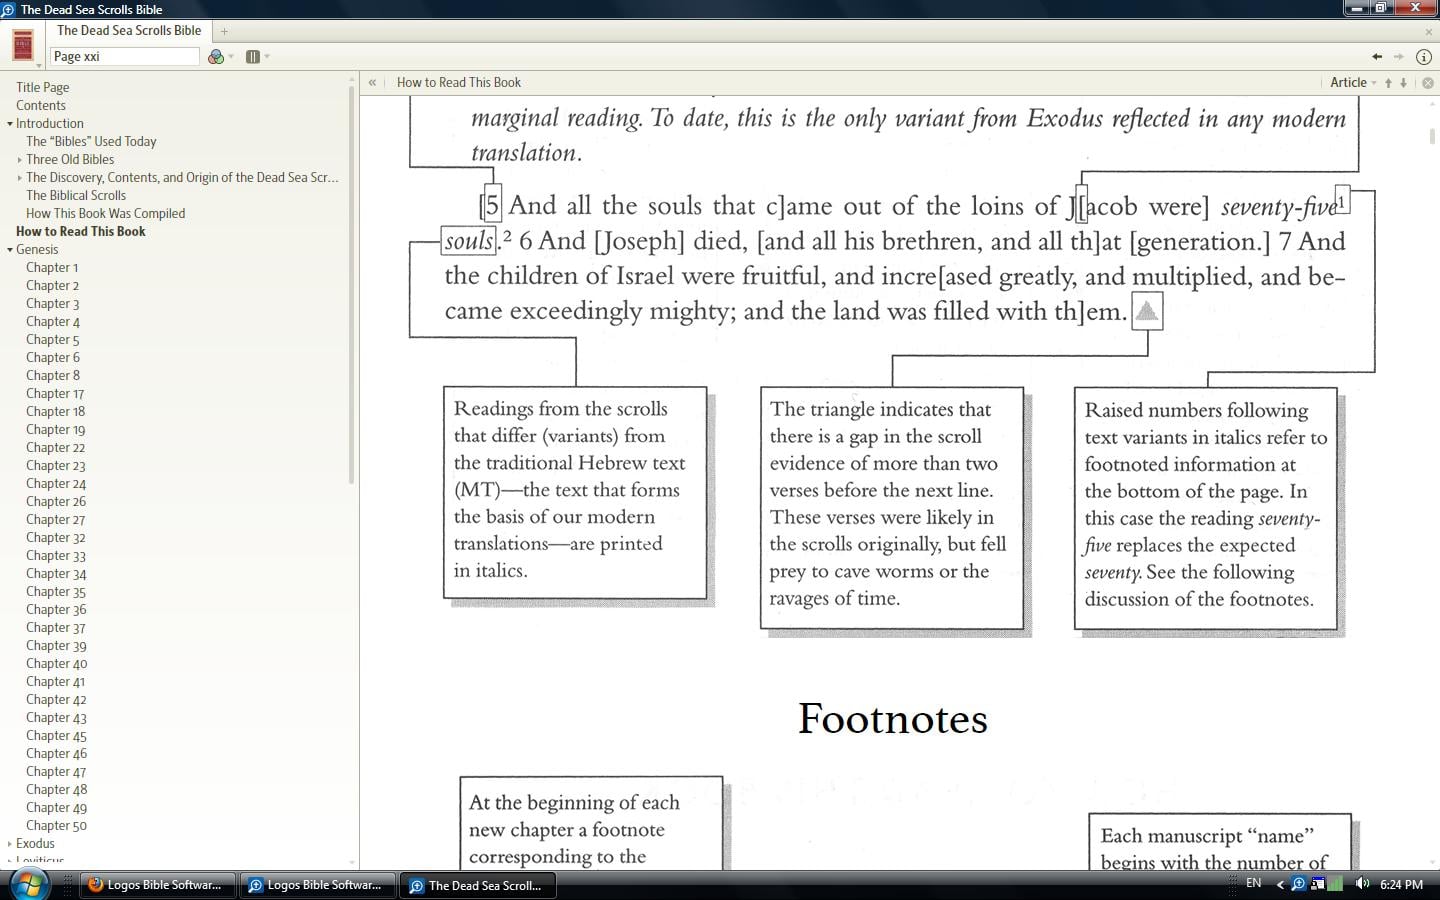Click the triangle gap marker in the verse
The image size is (1440, 900).
tap(1147, 311)
